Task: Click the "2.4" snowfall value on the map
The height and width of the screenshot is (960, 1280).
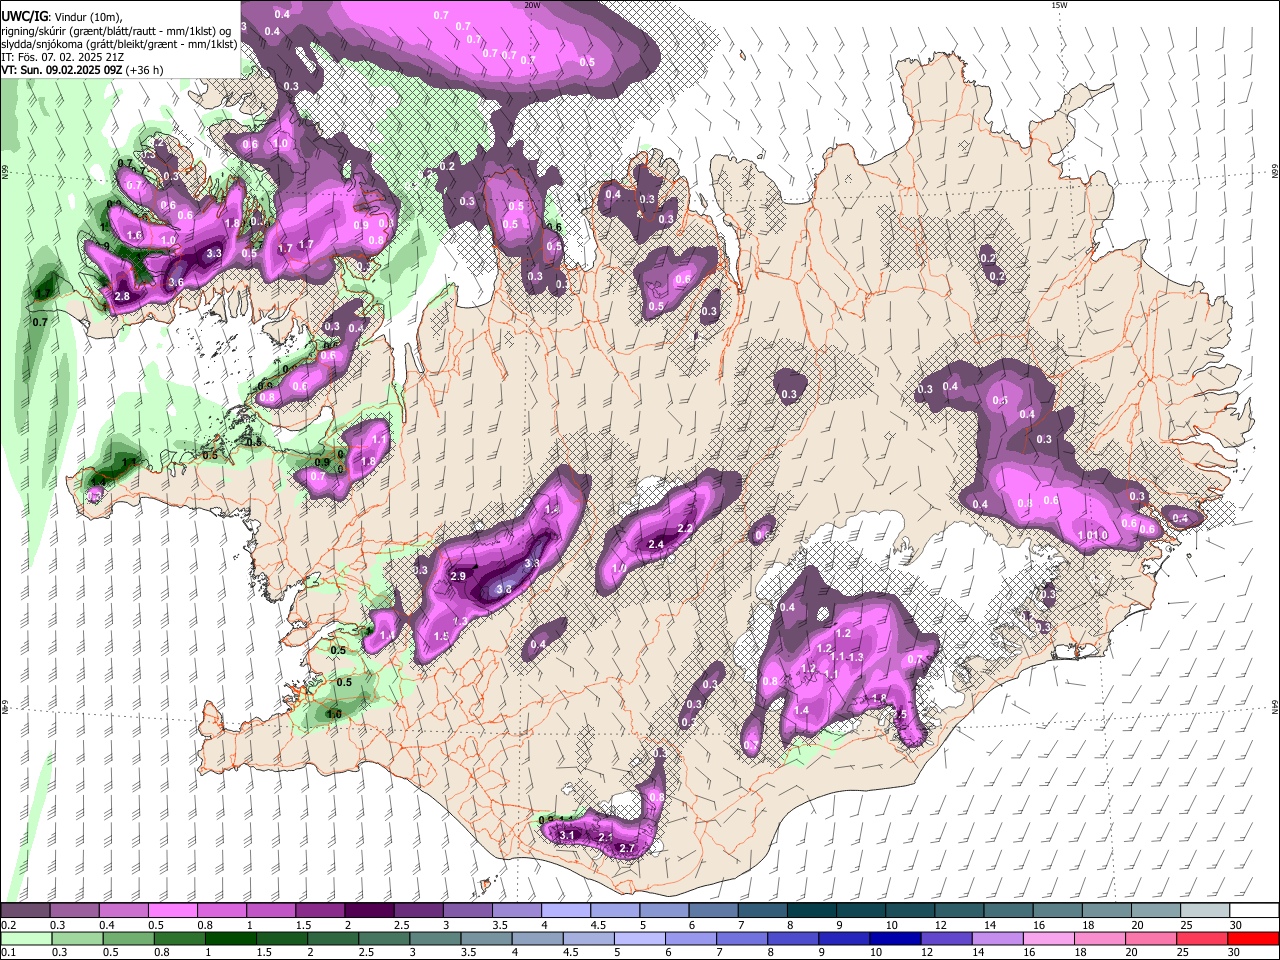Action: pyautogui.click(x=656, y=544)
